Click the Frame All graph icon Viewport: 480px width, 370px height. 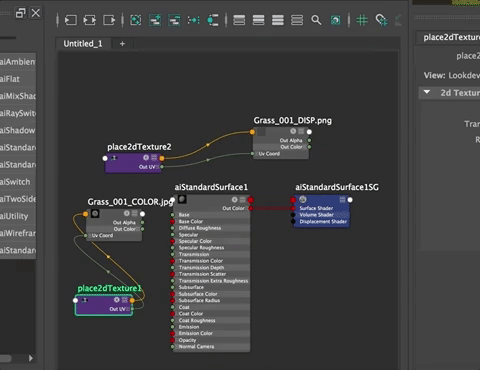point(135,20)
